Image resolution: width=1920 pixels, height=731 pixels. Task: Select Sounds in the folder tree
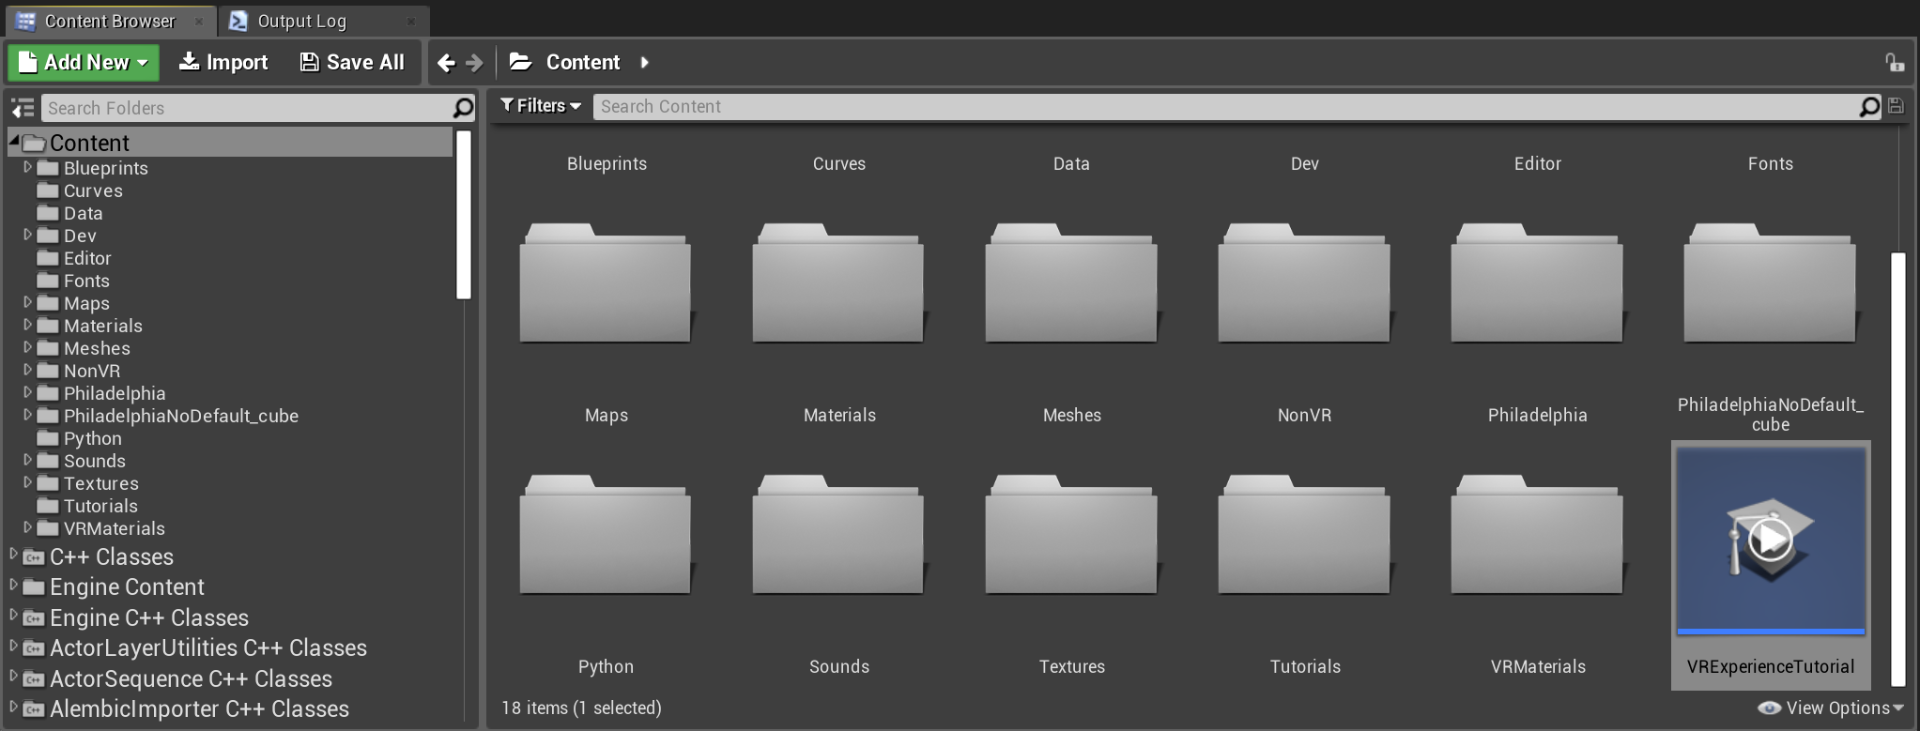[95, 461]
